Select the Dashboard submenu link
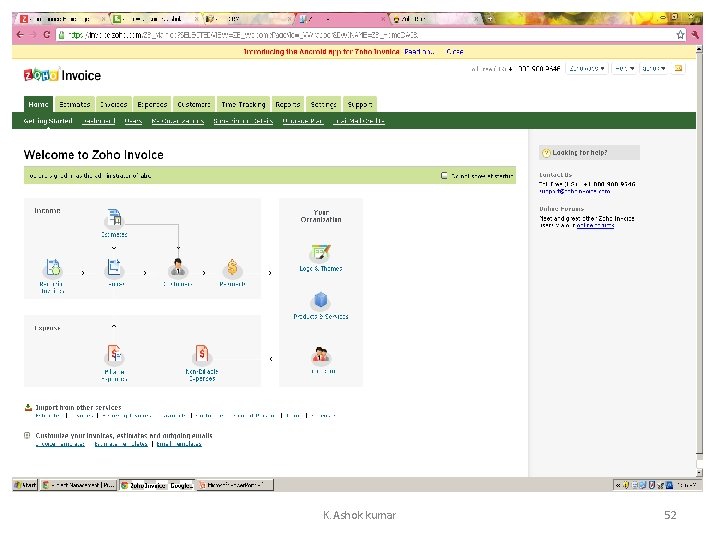Viewport: 720px width, 540px height. [x=99, y=121]
